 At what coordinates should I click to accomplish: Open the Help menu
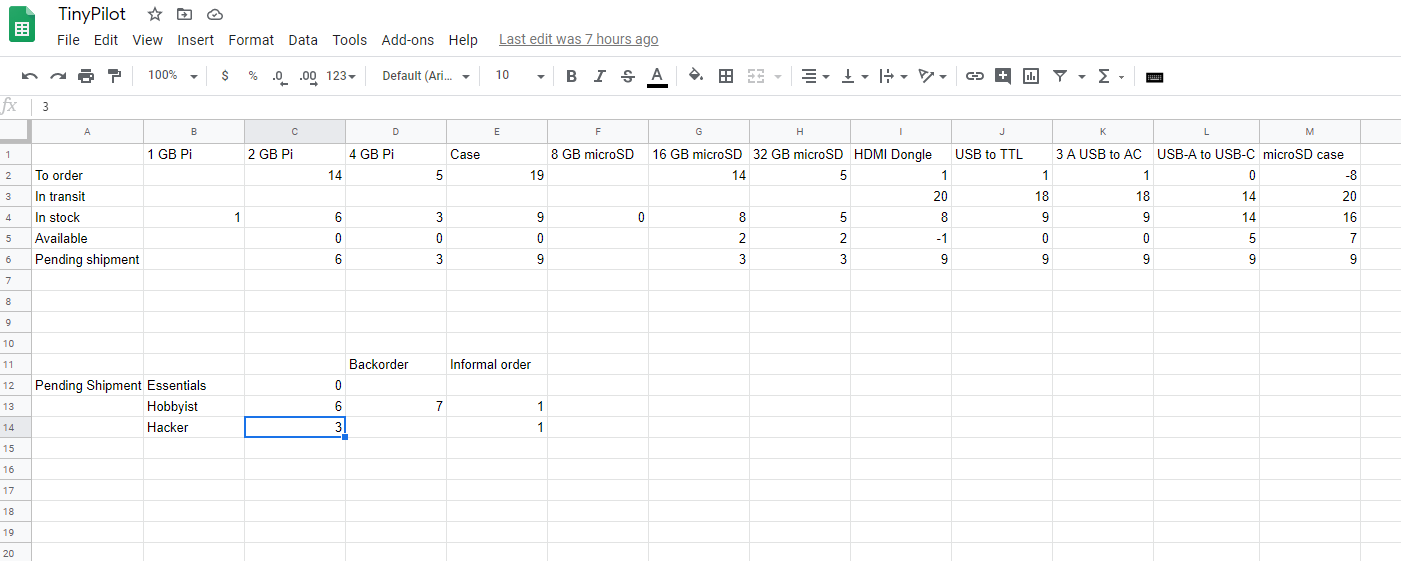pyautogui.click(x=463, y=40)
